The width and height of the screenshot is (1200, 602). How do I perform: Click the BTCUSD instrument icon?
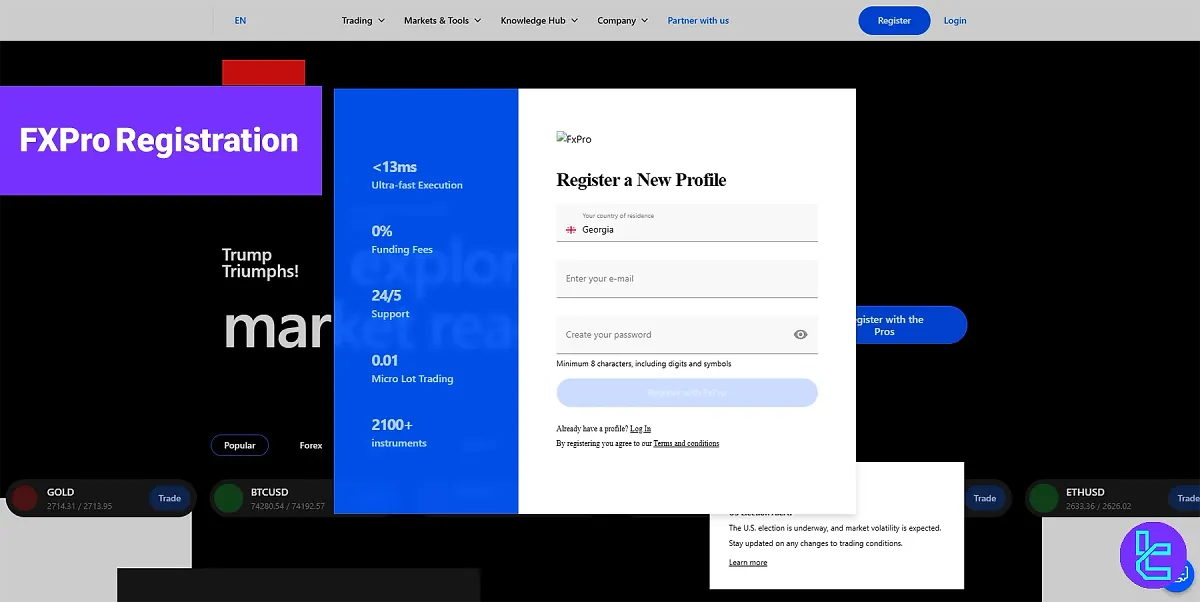[x=229, y=497]
